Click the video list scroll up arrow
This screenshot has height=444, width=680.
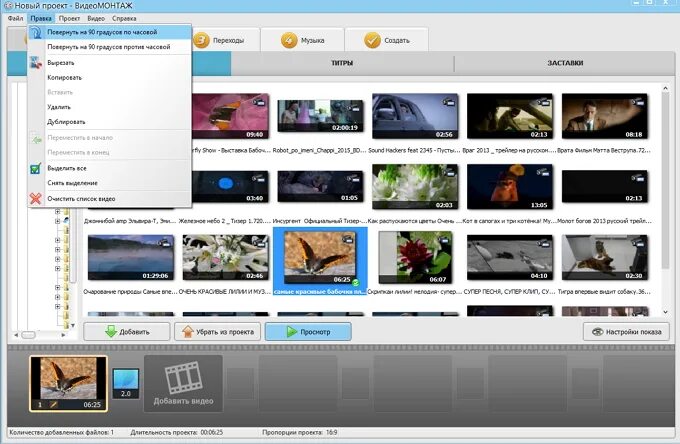click(x=665, y=88)
